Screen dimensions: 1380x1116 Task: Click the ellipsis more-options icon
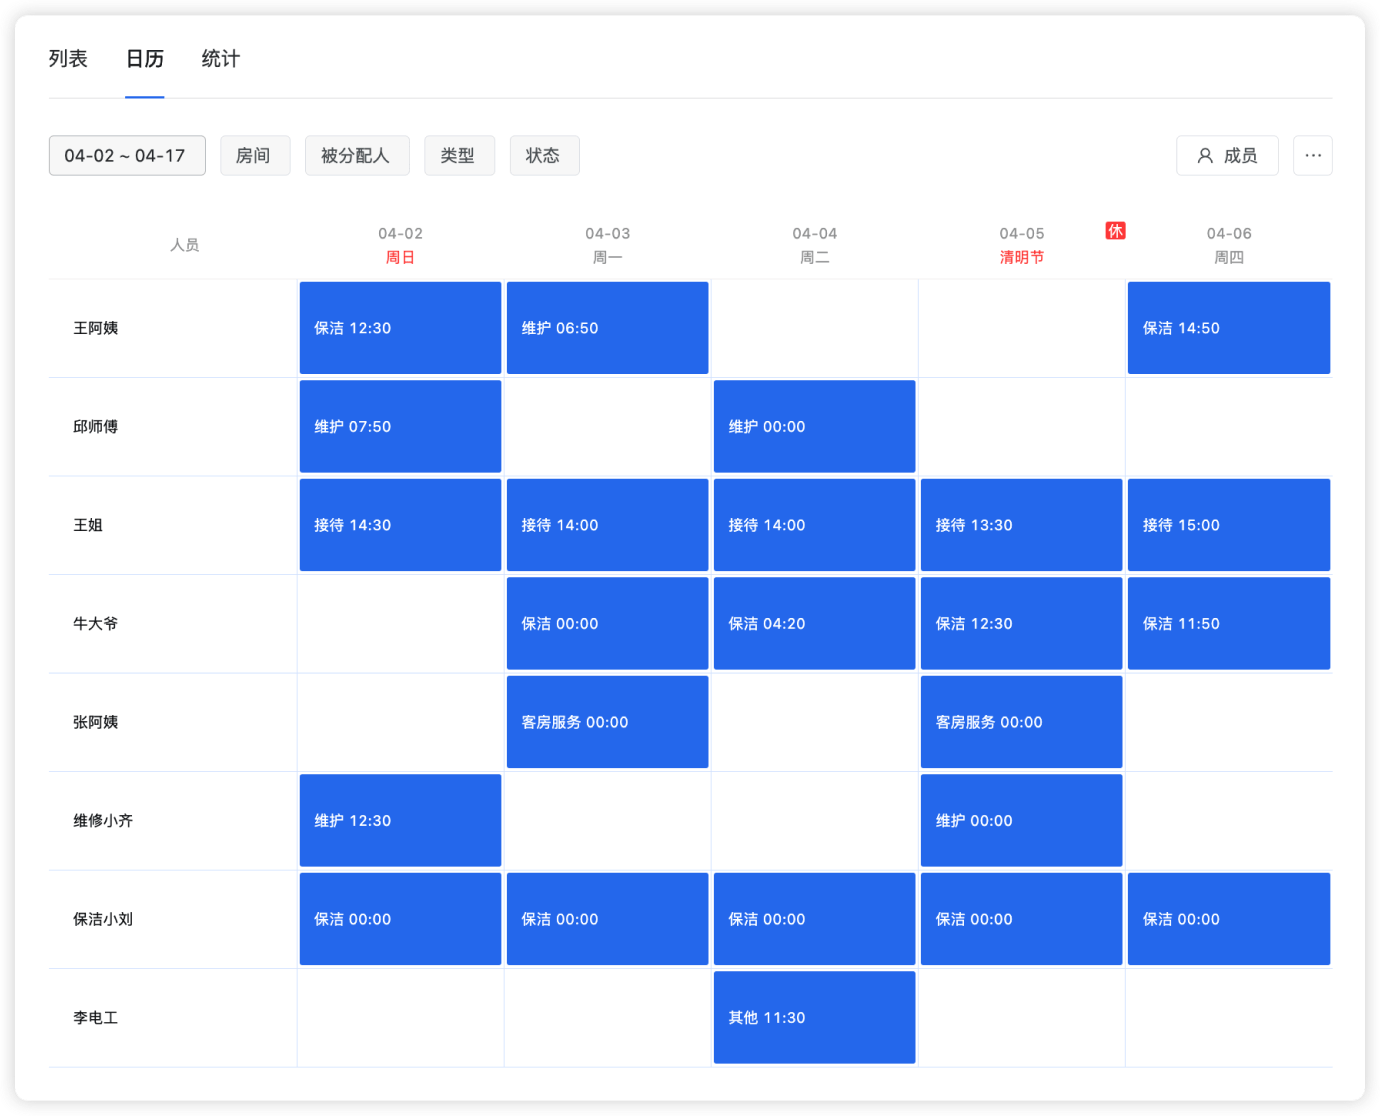click(1313, 155)
